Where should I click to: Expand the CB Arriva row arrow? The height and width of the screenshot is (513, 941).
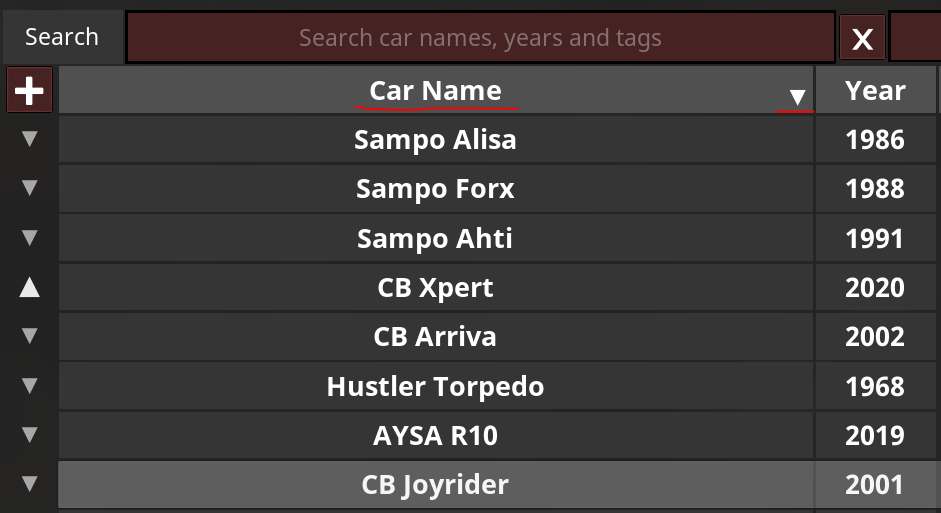tap(29, 336)
